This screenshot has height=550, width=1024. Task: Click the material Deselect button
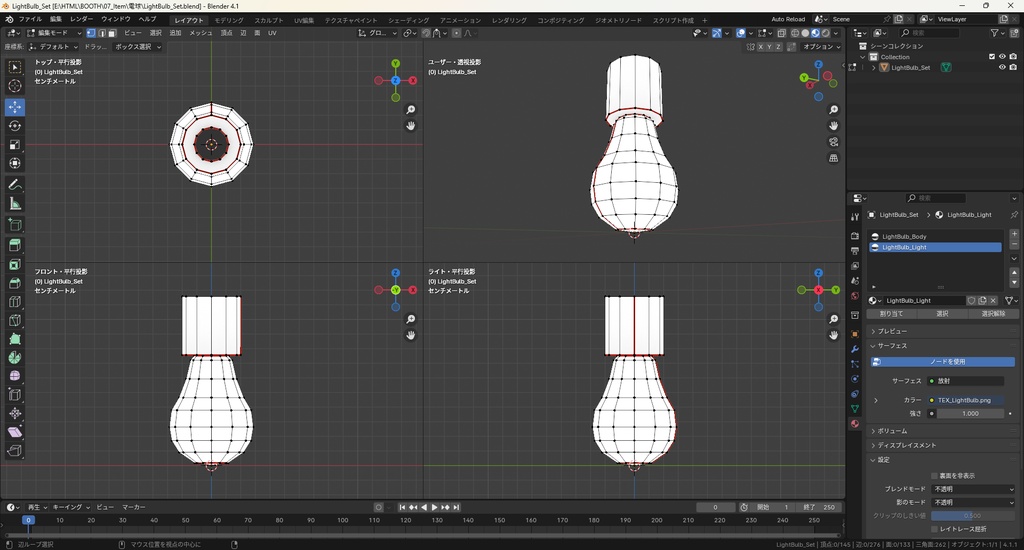coord(993,314)
